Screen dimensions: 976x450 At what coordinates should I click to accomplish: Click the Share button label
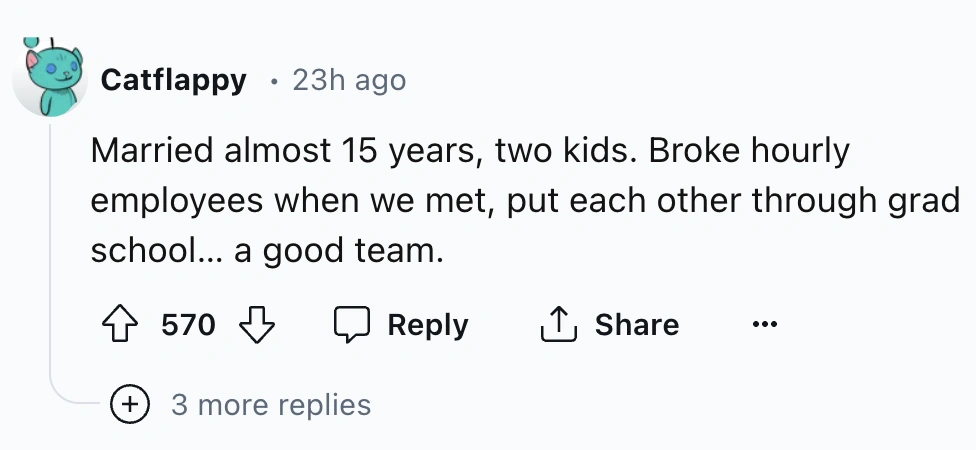click(636, 325)
